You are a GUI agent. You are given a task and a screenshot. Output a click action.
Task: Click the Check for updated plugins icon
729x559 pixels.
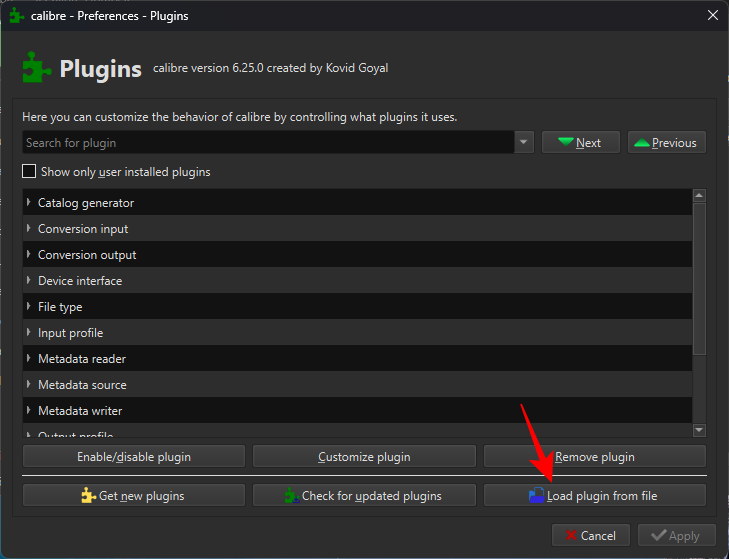(x=291, y=495)
